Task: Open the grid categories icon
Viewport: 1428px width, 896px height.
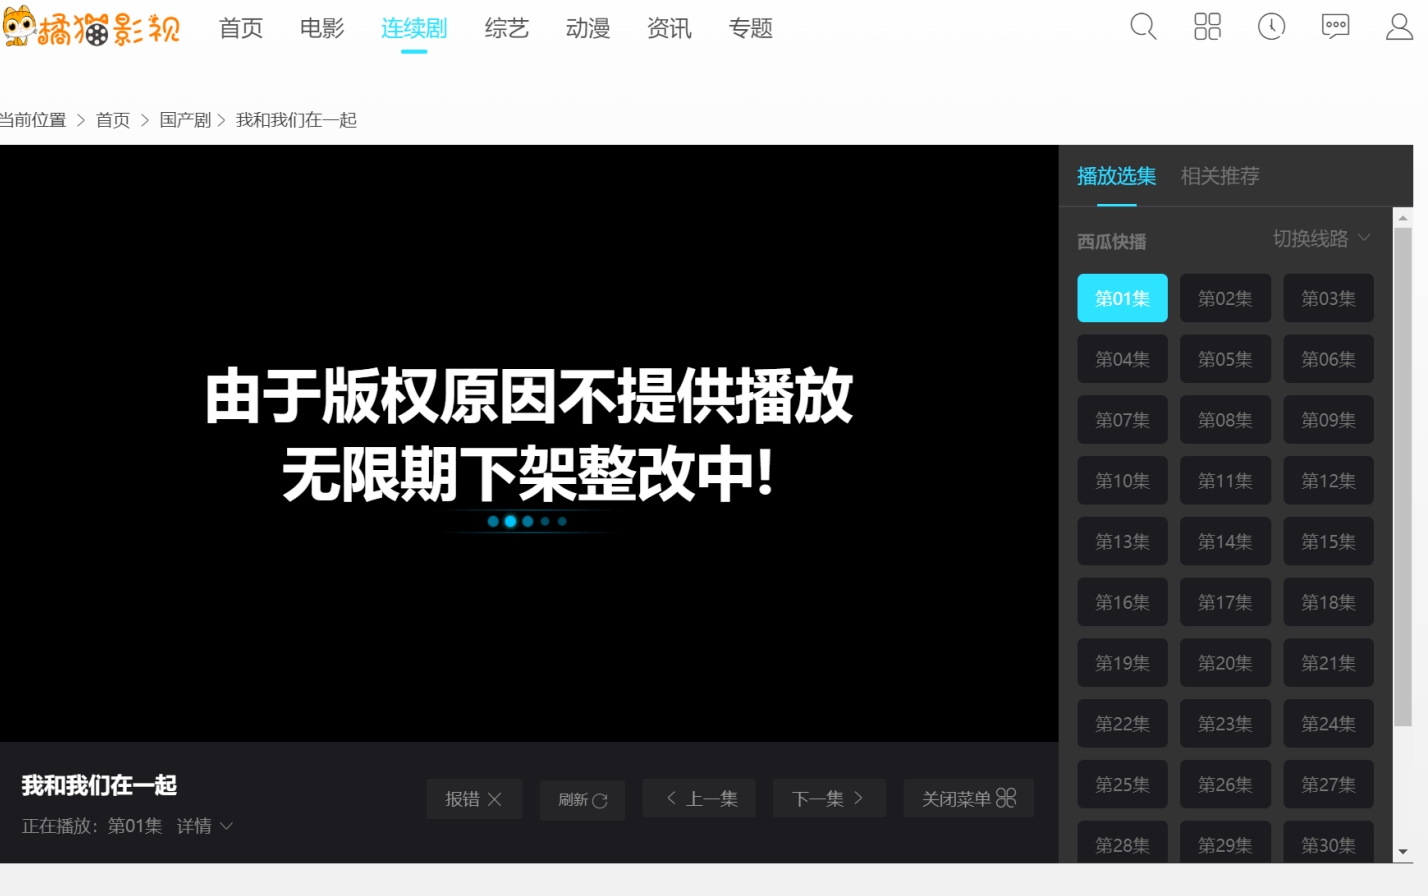Action: coord(1207,27)
